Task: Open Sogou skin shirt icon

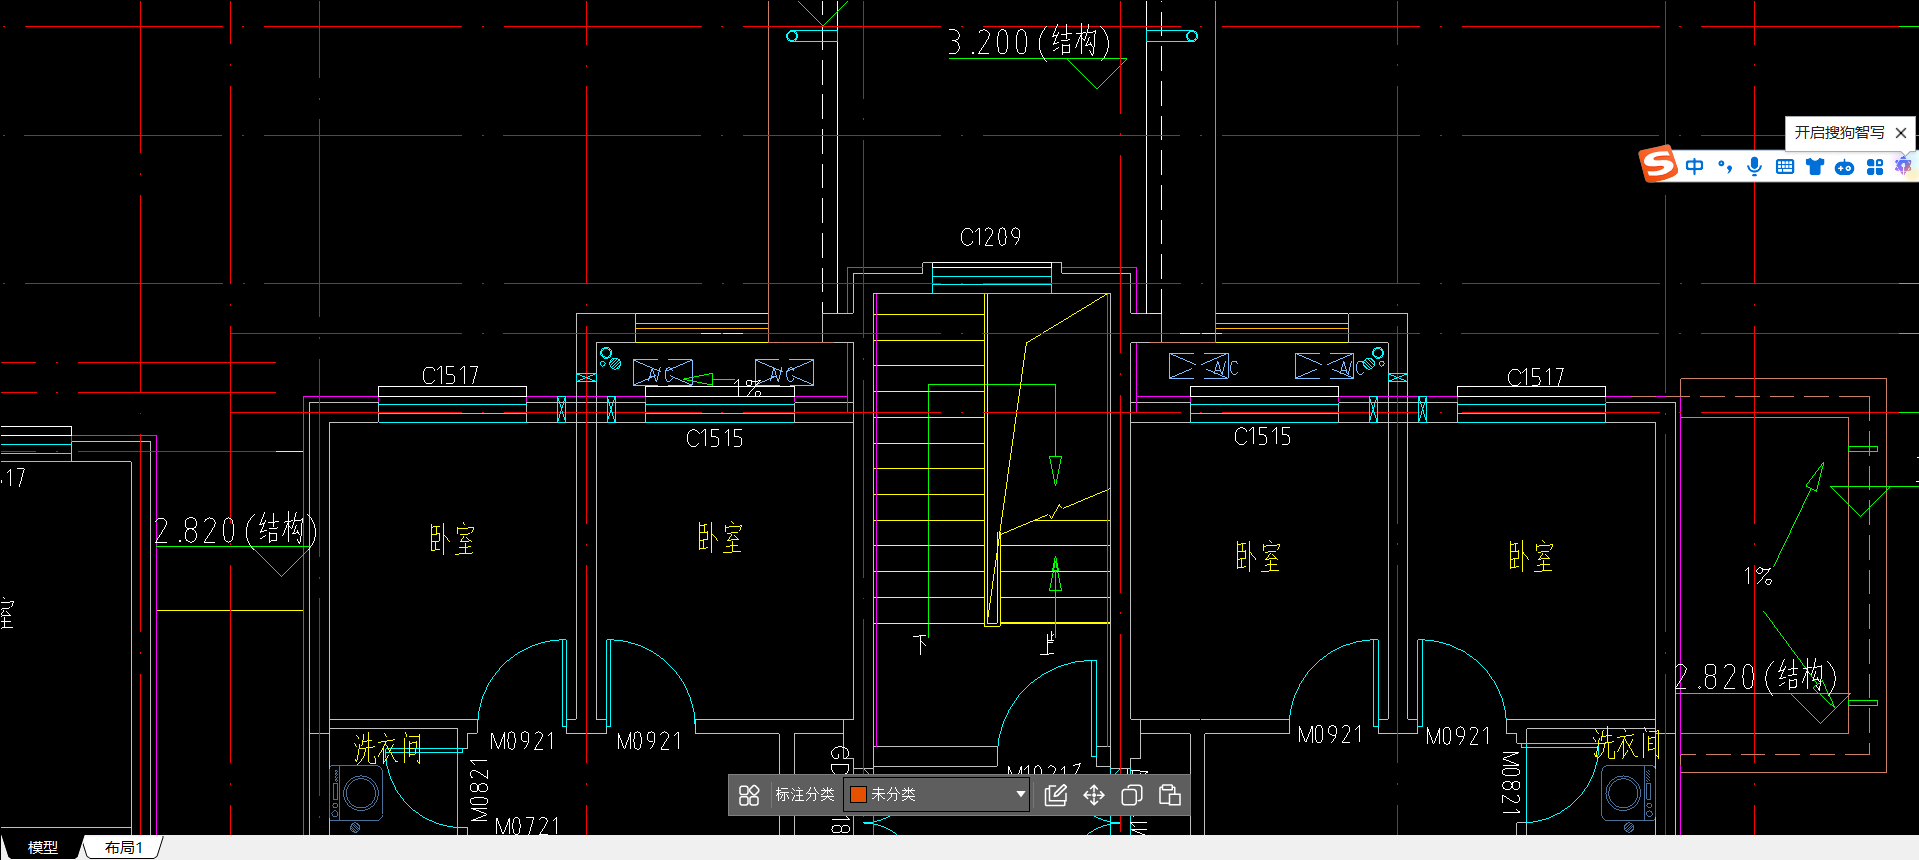Action: click(x=1815, y=166)
